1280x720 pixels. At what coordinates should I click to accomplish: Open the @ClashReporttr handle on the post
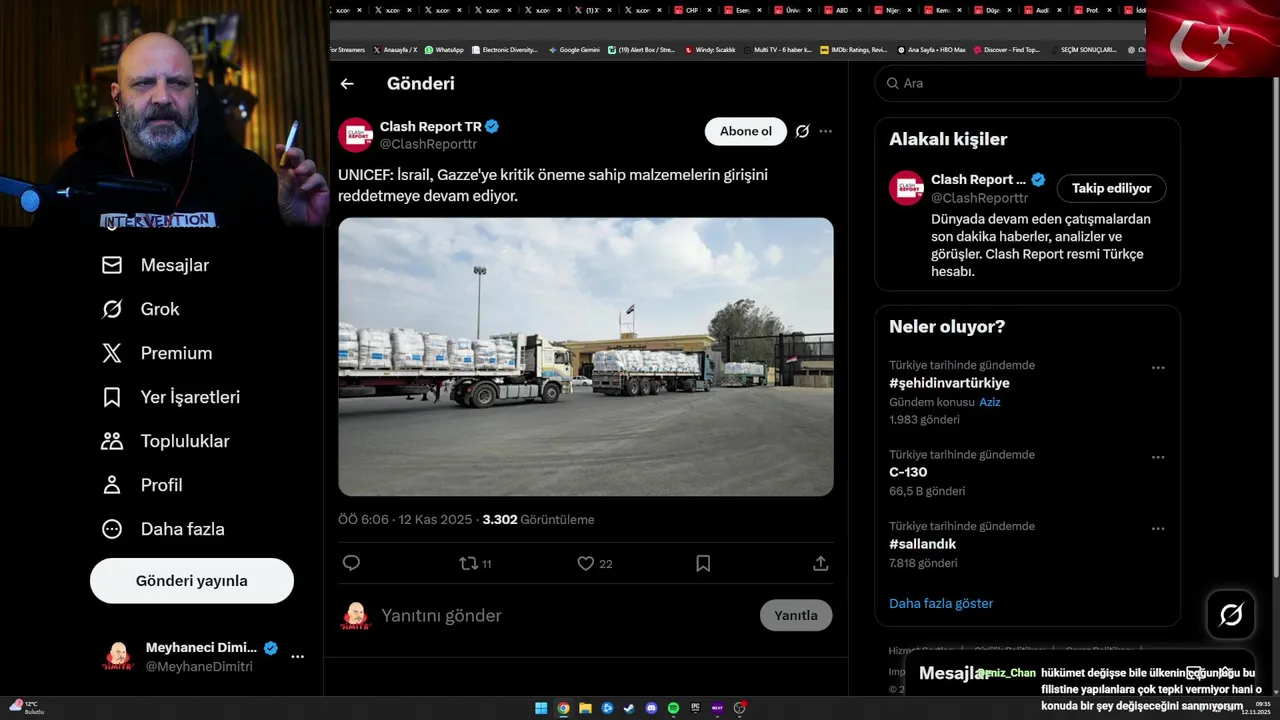tap(428, 144)
